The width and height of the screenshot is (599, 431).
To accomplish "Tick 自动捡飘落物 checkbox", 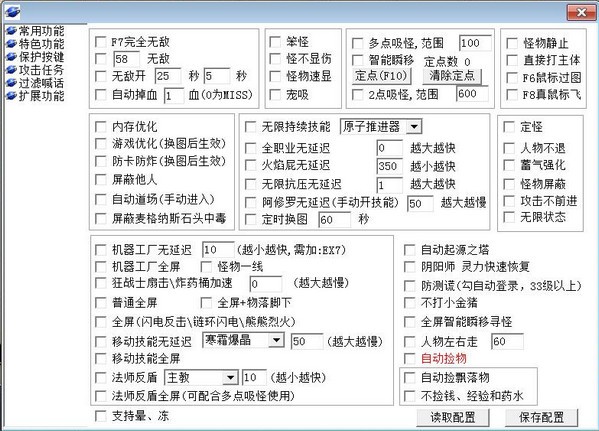I will [x=410, y=378].
